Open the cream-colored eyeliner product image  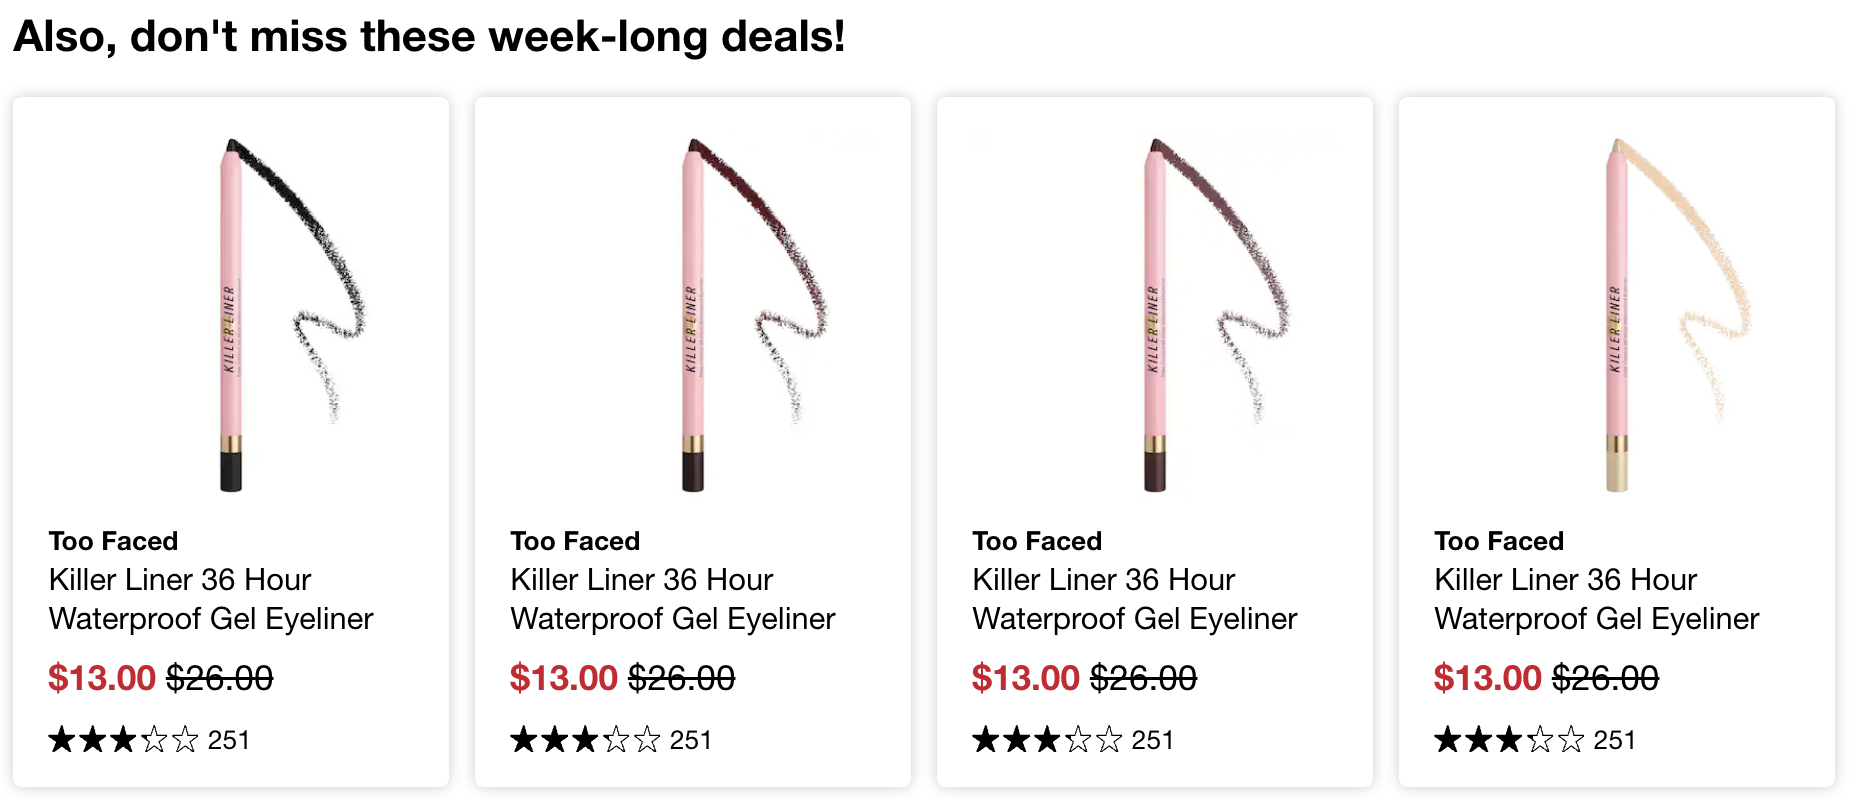(x=1617, y=314)
